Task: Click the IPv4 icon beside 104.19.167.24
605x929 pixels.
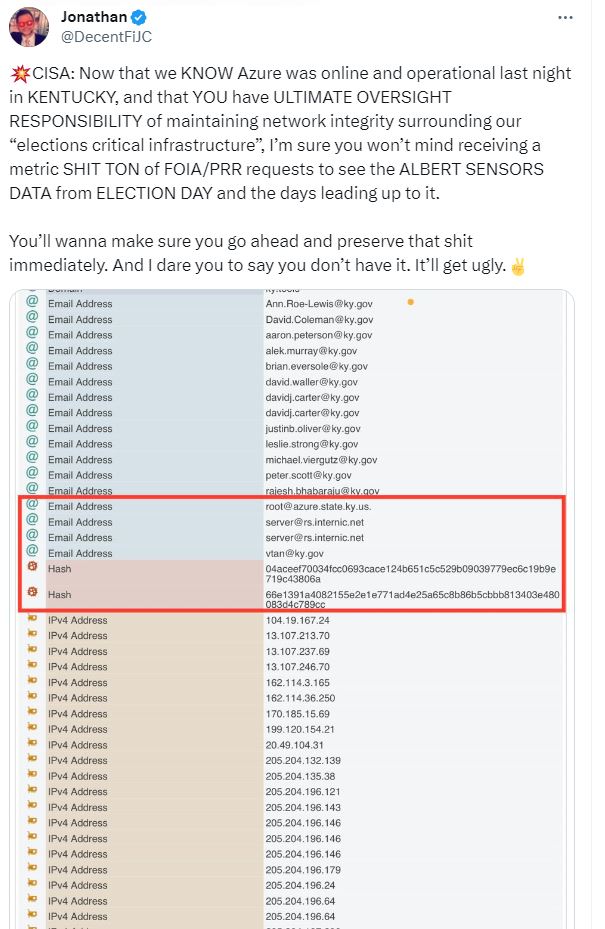Action: (x=33, y=618)
